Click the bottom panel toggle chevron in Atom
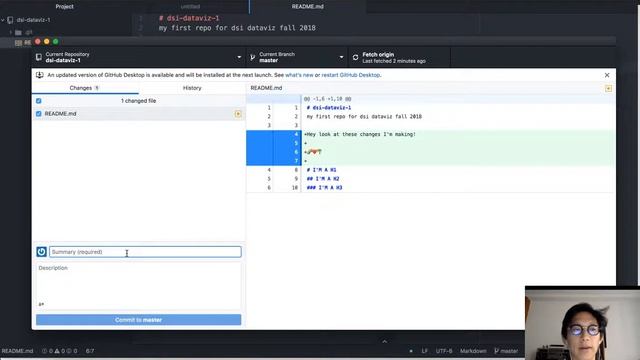The width and height of the screenshot is (640, 360). [x=384, y=341]
